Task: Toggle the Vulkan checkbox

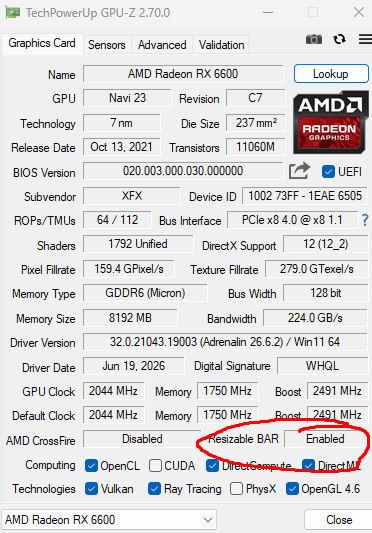Action: tap(91, 489)
